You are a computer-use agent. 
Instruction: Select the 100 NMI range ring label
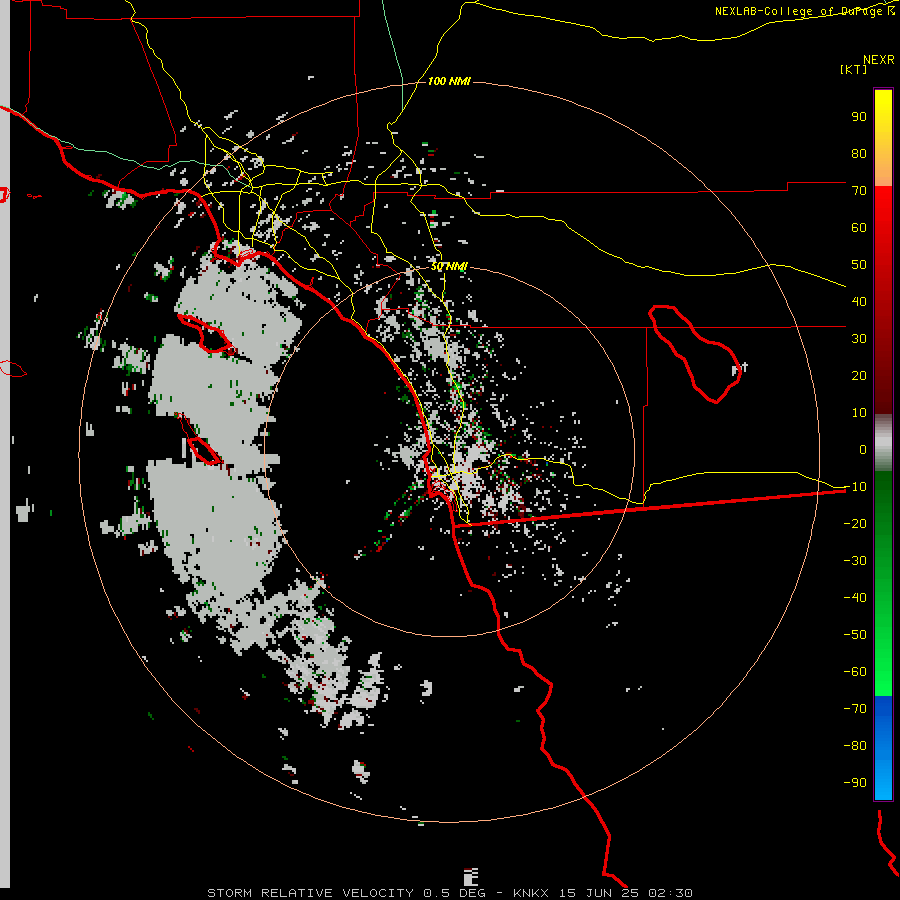[449, 81]
